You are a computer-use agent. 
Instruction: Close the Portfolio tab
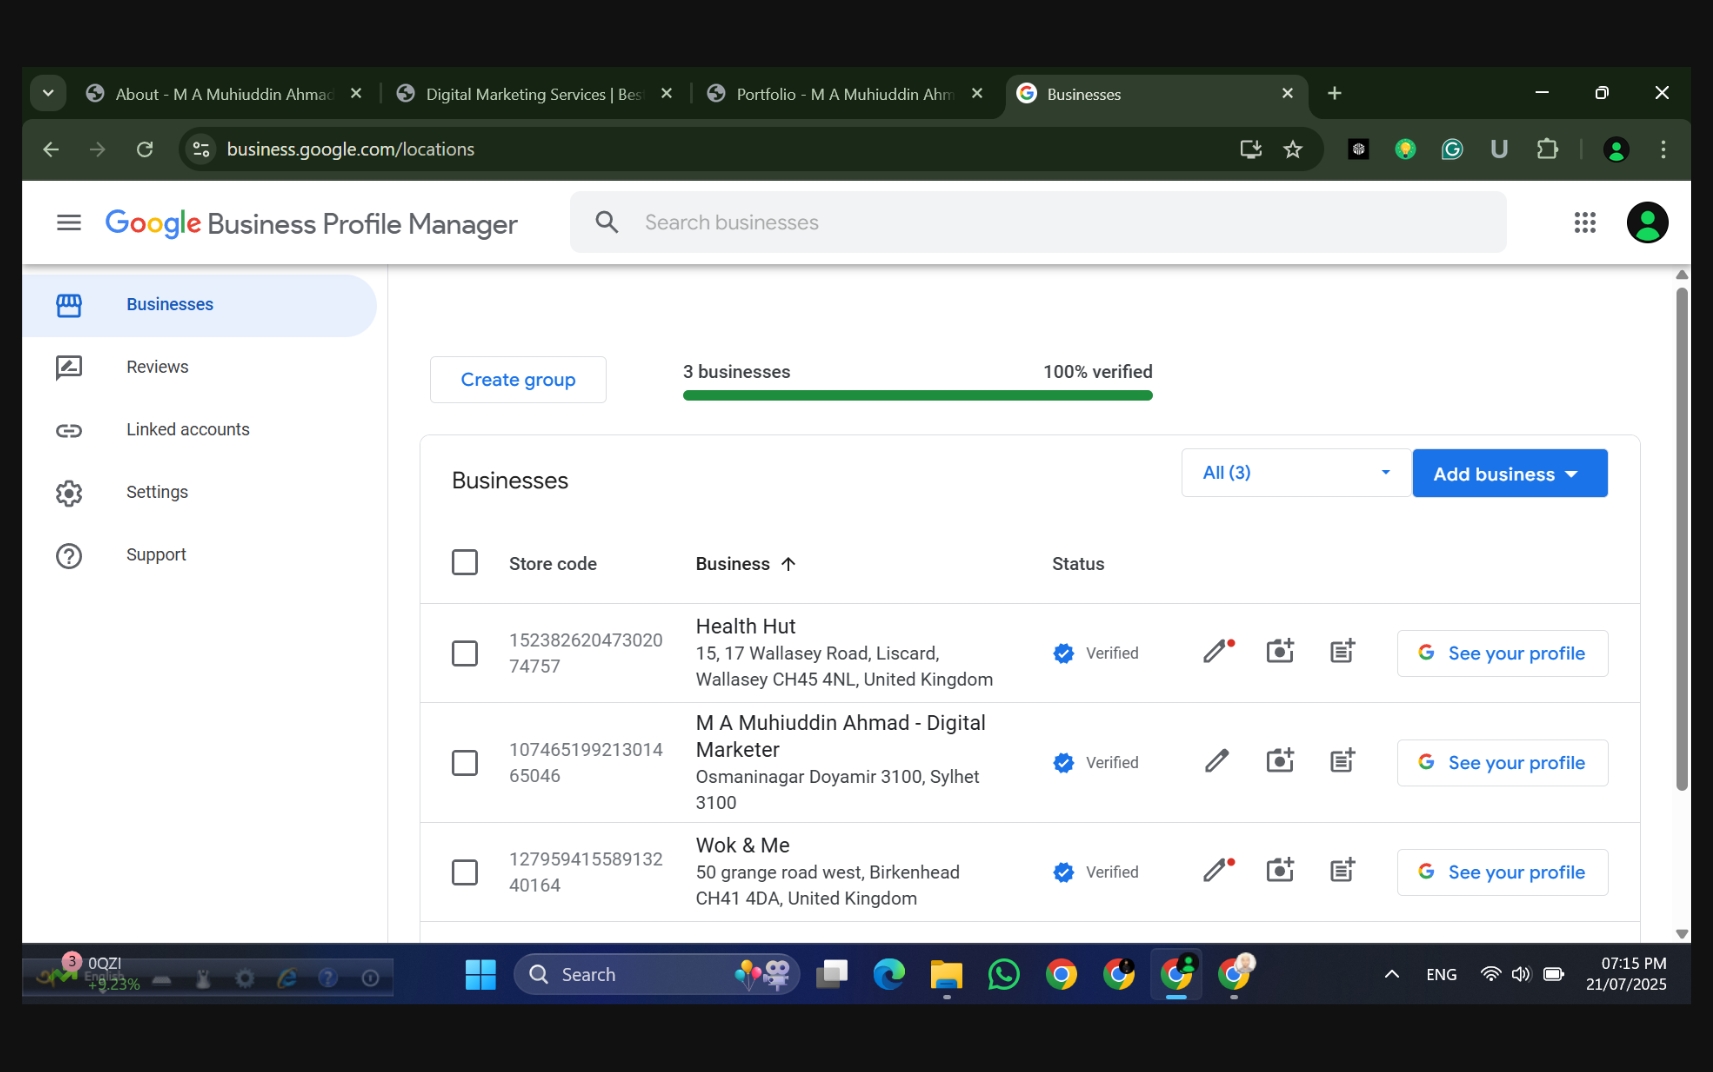(x=977, y=93)
